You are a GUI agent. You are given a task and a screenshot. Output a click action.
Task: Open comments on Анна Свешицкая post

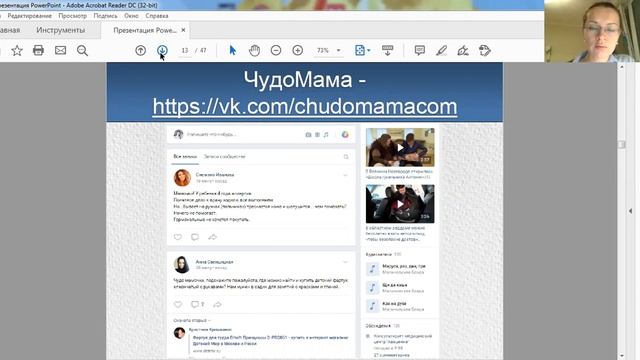click(197, 304)
